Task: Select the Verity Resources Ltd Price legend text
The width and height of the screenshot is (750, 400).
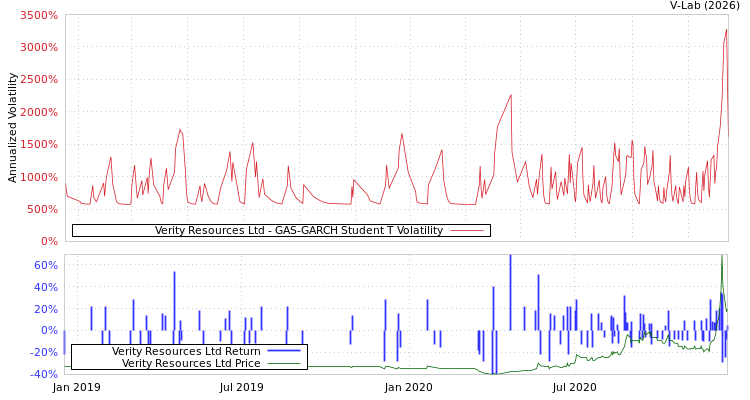Action: point(191,363)
